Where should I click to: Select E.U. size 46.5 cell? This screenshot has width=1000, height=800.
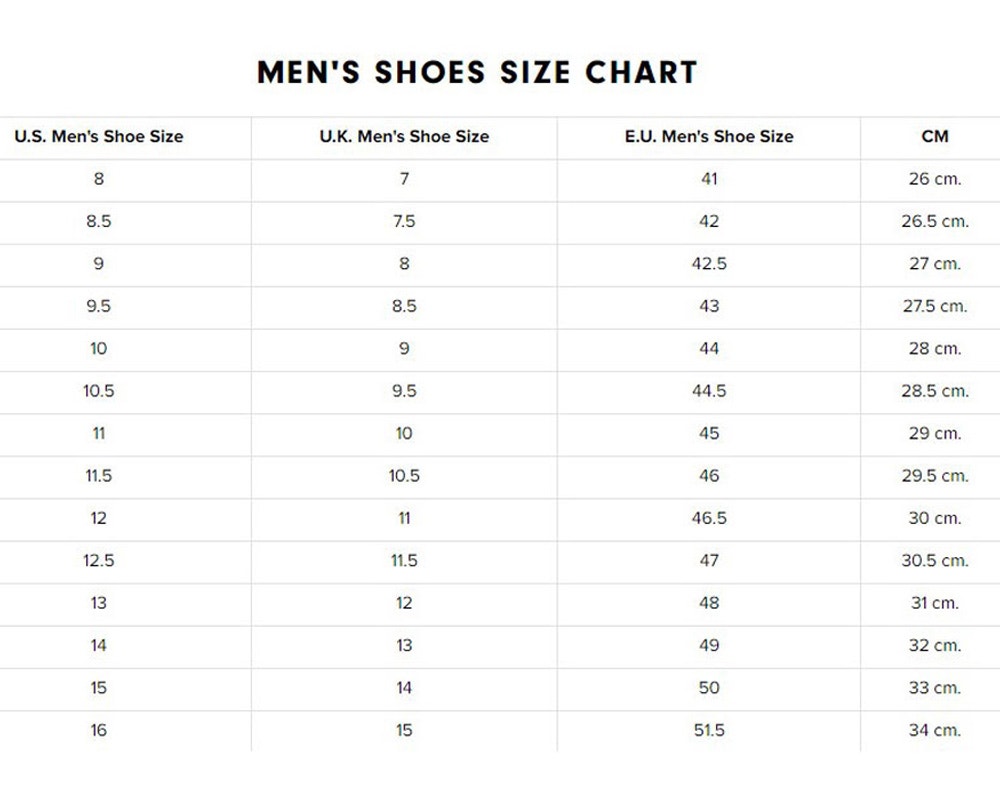pyautogui.click(x=709, y=518)
